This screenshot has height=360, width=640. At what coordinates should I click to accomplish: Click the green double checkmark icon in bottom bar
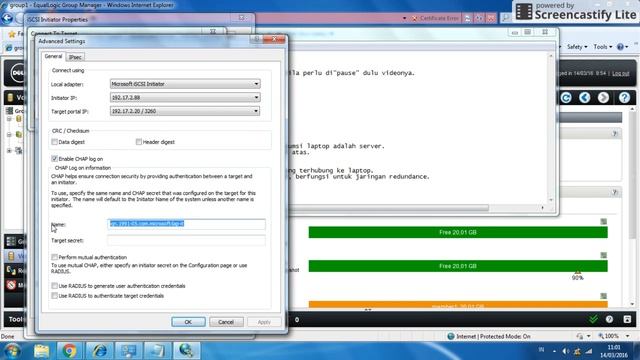pyautogui.click(x=593, y=320)
